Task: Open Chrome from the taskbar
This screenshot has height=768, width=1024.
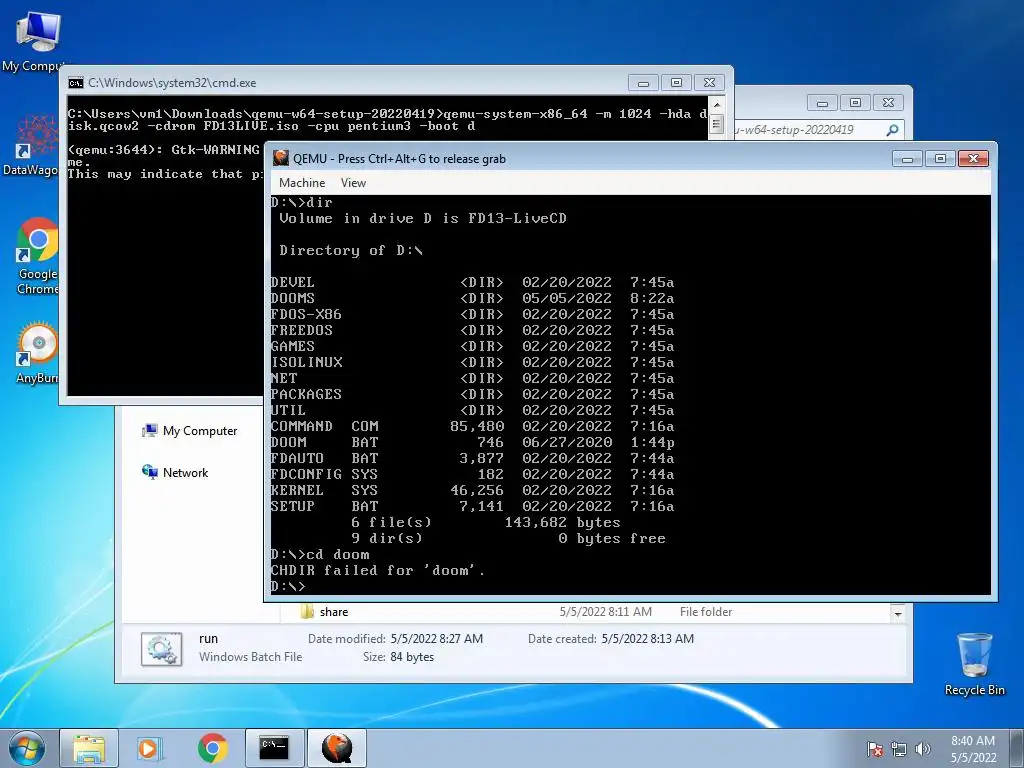Action: (212, 748)
